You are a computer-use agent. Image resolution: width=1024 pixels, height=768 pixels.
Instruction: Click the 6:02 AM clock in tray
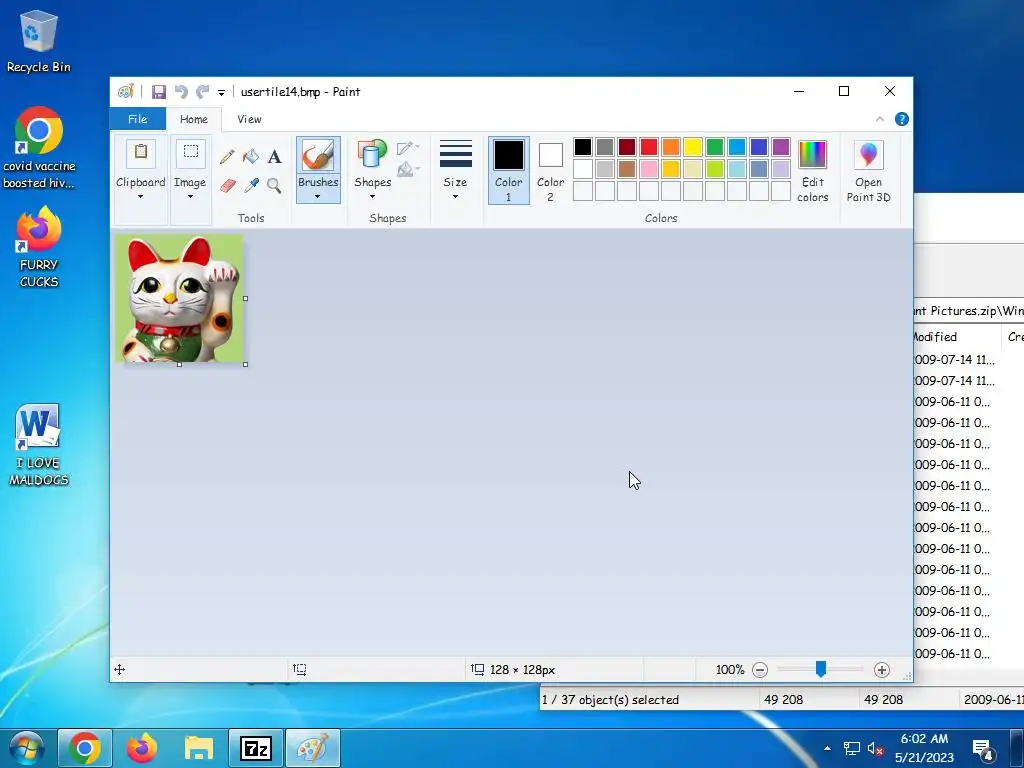point(924,739)
